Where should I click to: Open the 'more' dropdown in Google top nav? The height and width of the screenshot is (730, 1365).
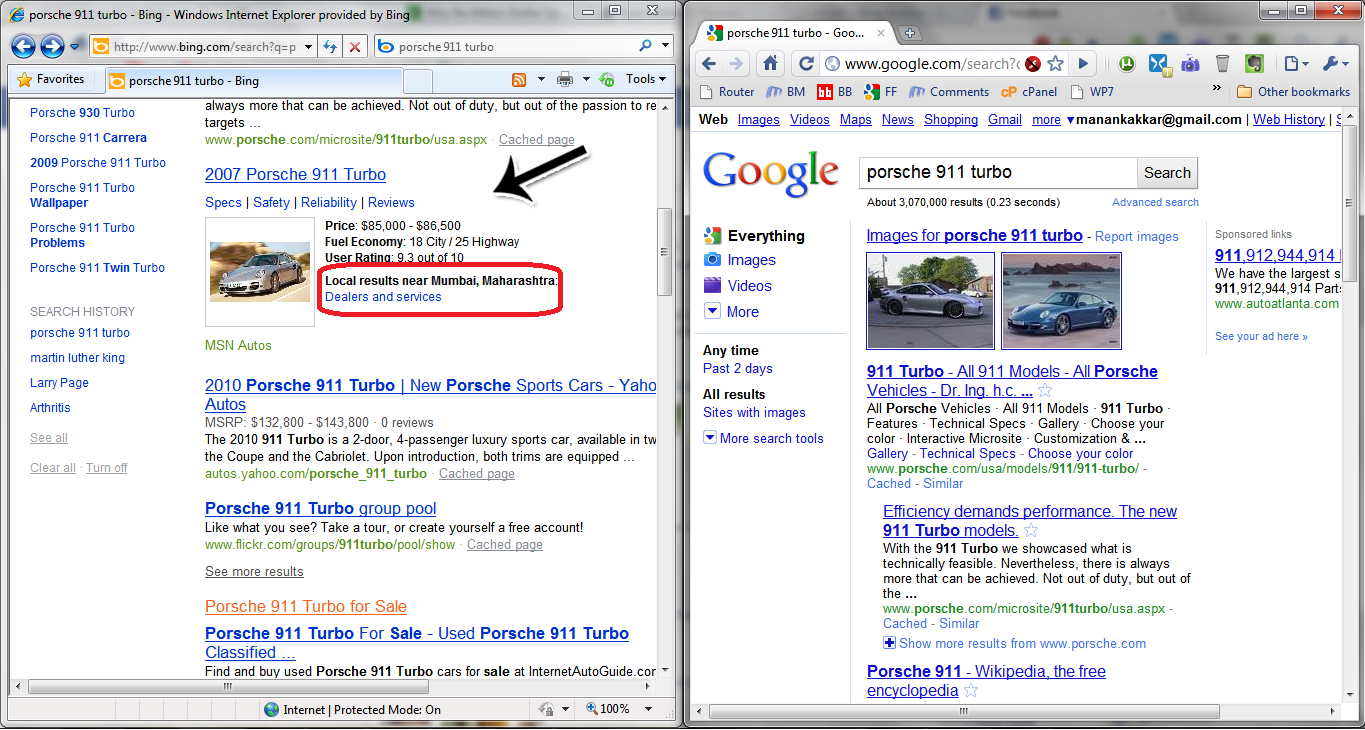click(x=1051, y=120)
